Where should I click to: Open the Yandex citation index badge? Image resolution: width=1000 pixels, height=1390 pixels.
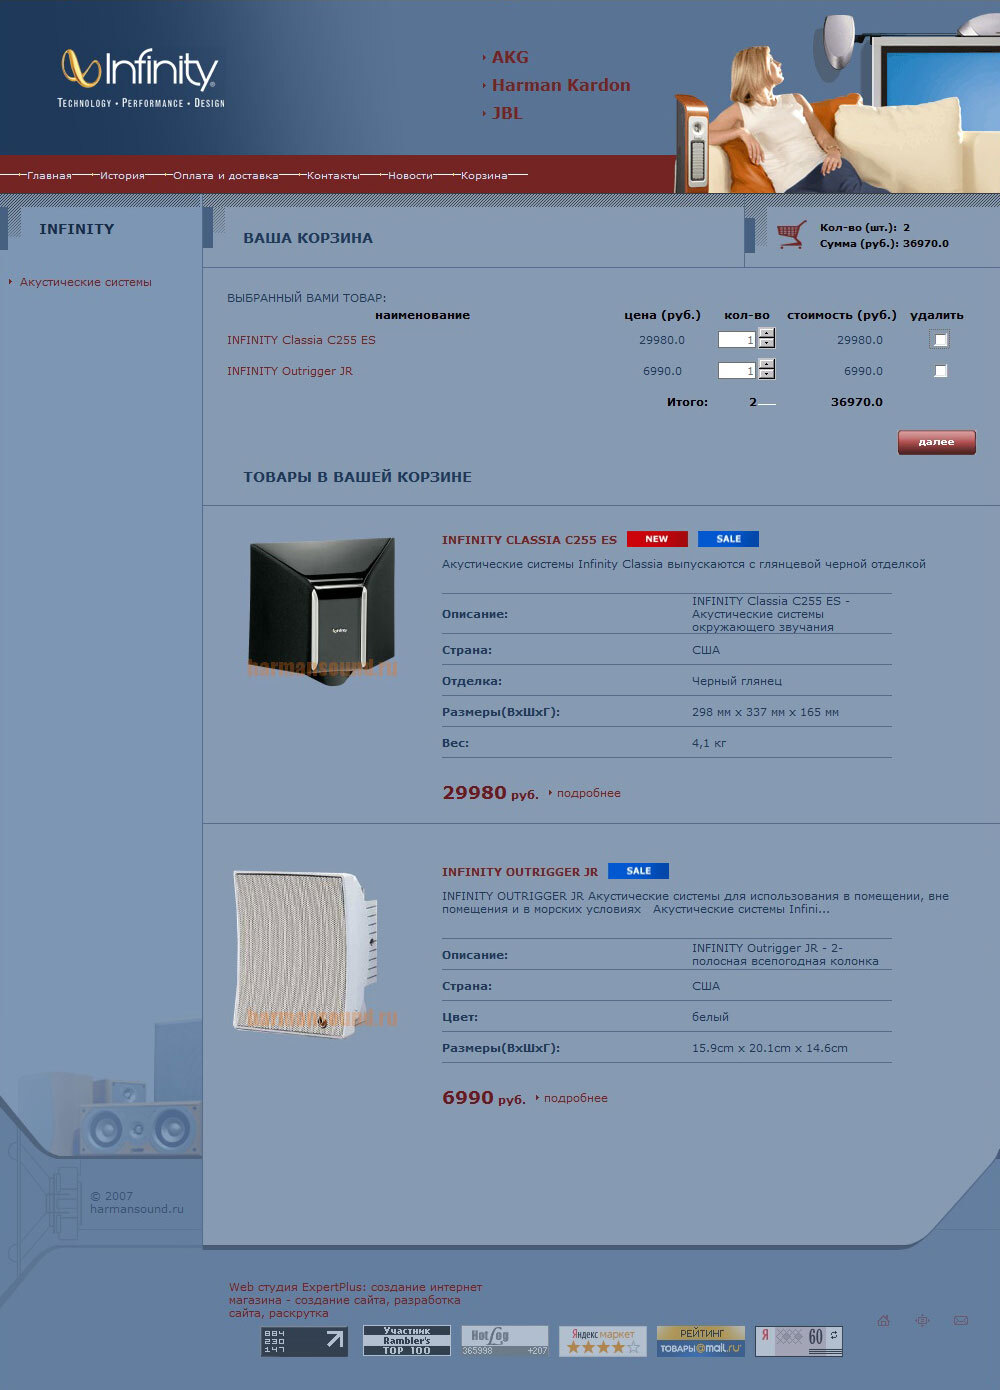(799, 1341)
